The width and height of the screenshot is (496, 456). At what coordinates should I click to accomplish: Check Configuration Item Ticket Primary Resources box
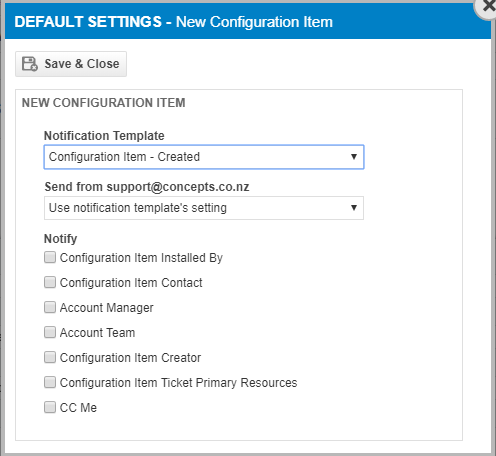[50, 382]
